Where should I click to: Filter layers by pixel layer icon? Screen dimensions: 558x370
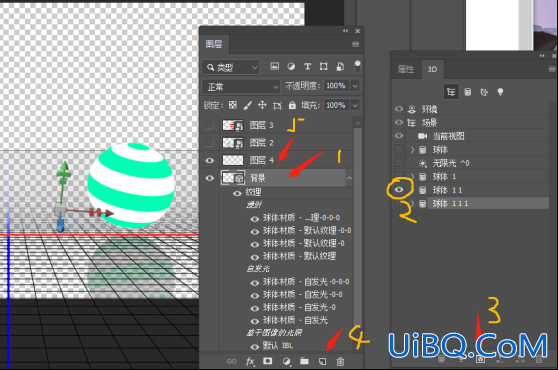coord(274,67)
